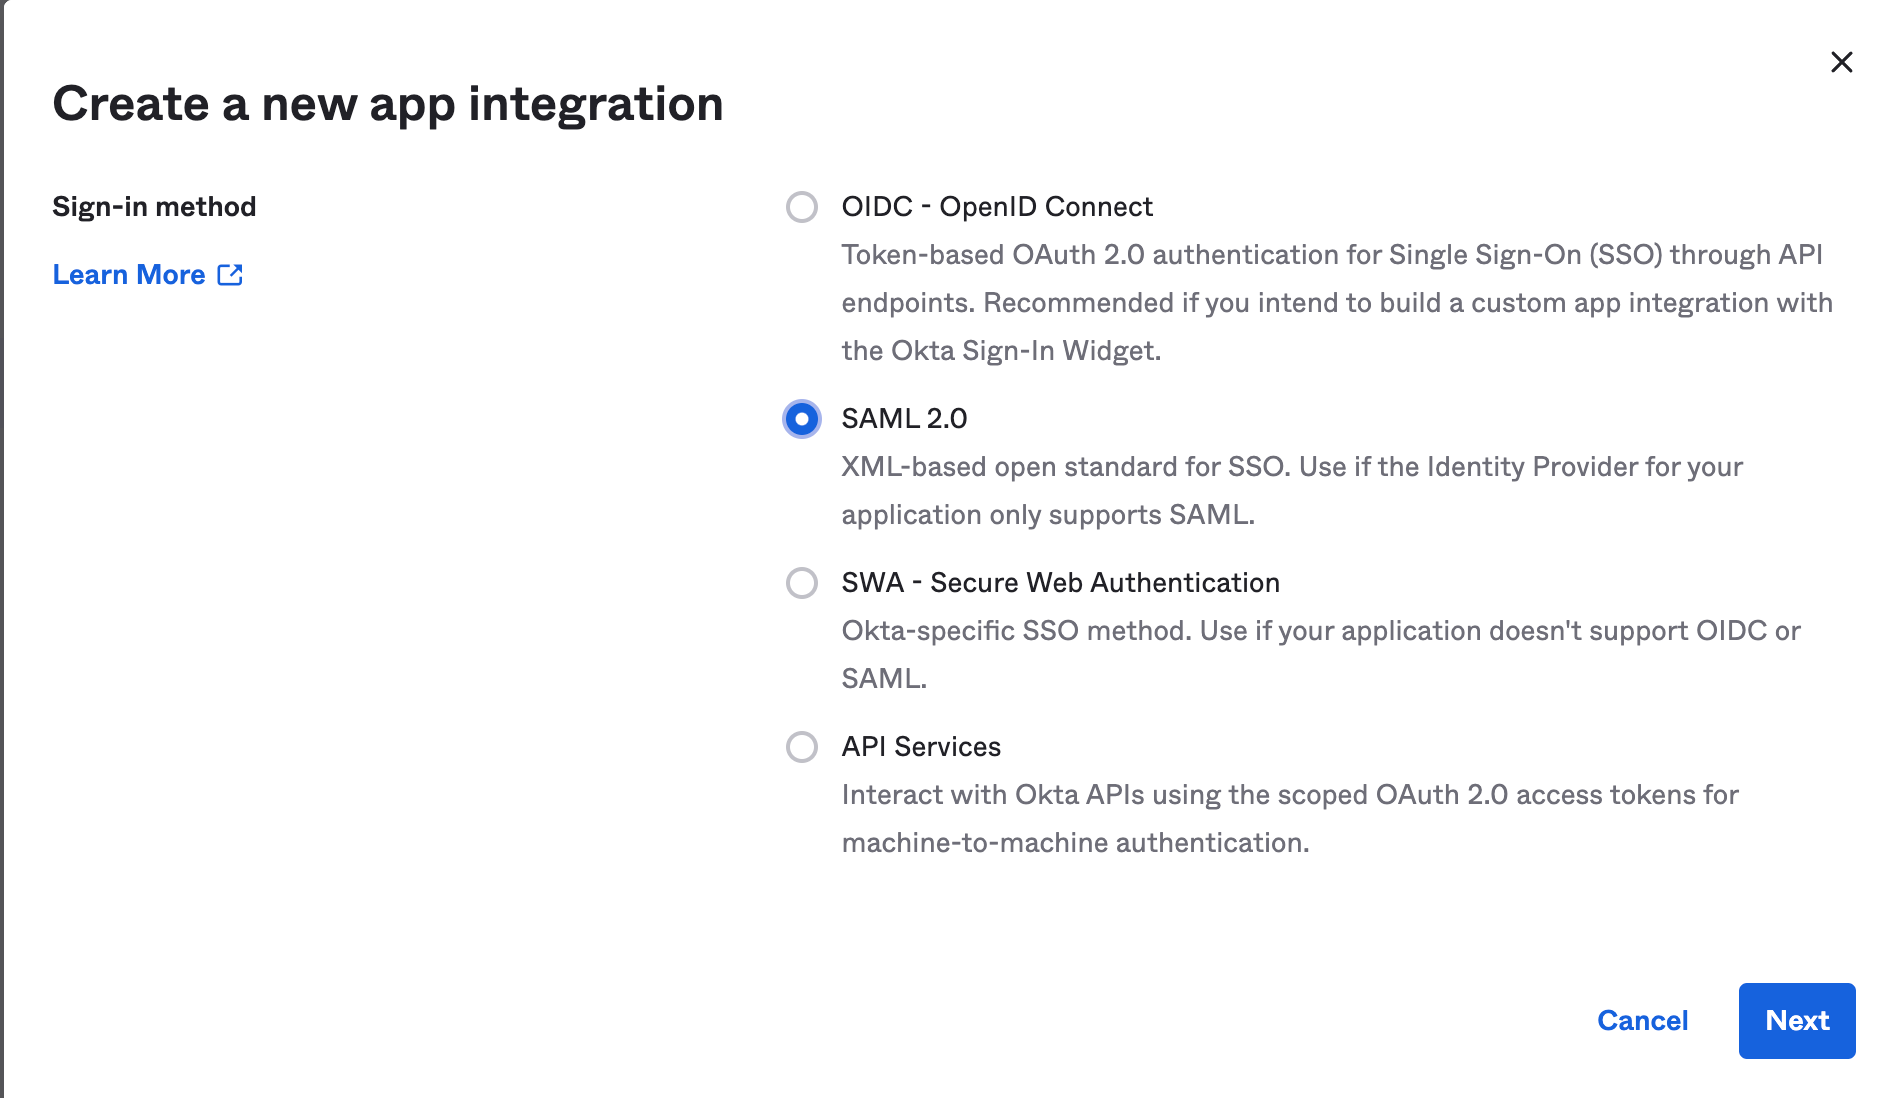
Task: Choose the SWA radio button
Action: [x=801, y=583]
